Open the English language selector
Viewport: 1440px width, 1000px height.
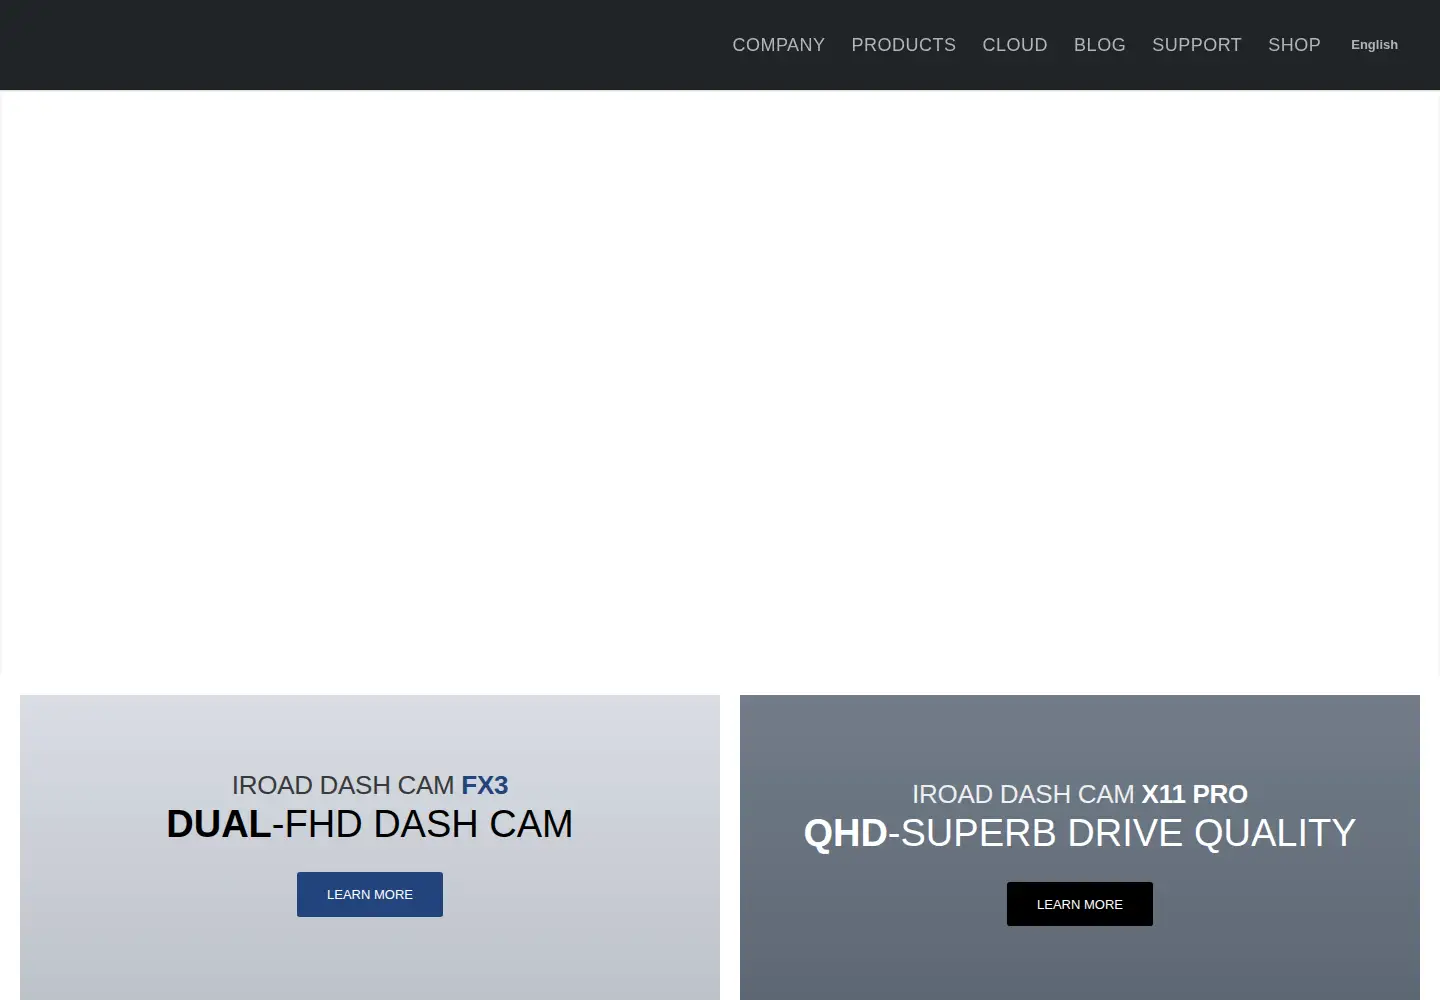click(x=1374, y=45)
